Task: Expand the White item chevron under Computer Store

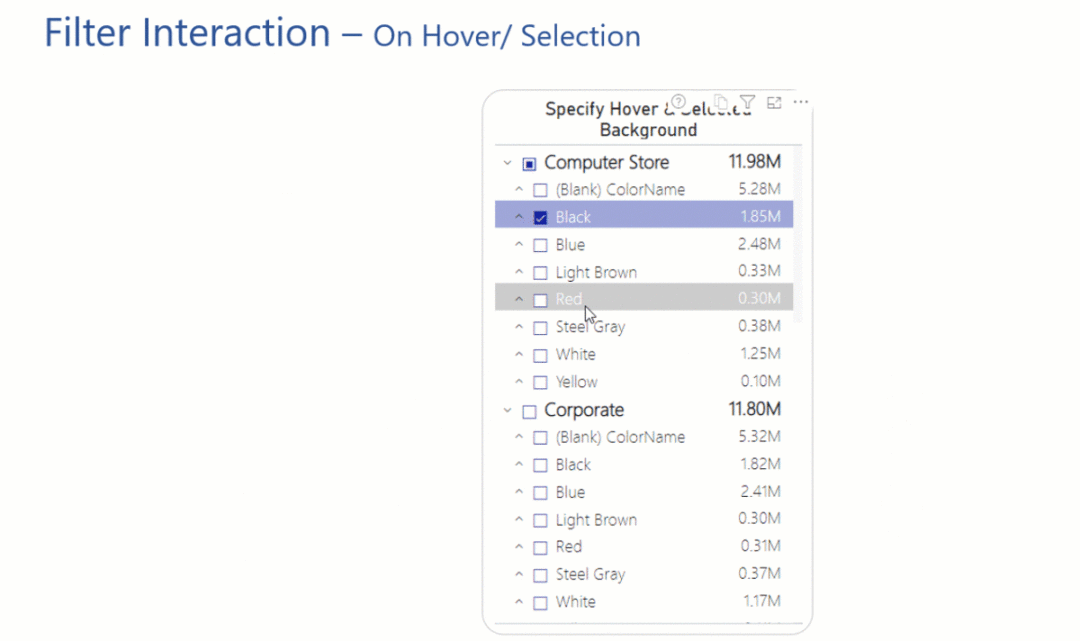Action: [519, 354]
